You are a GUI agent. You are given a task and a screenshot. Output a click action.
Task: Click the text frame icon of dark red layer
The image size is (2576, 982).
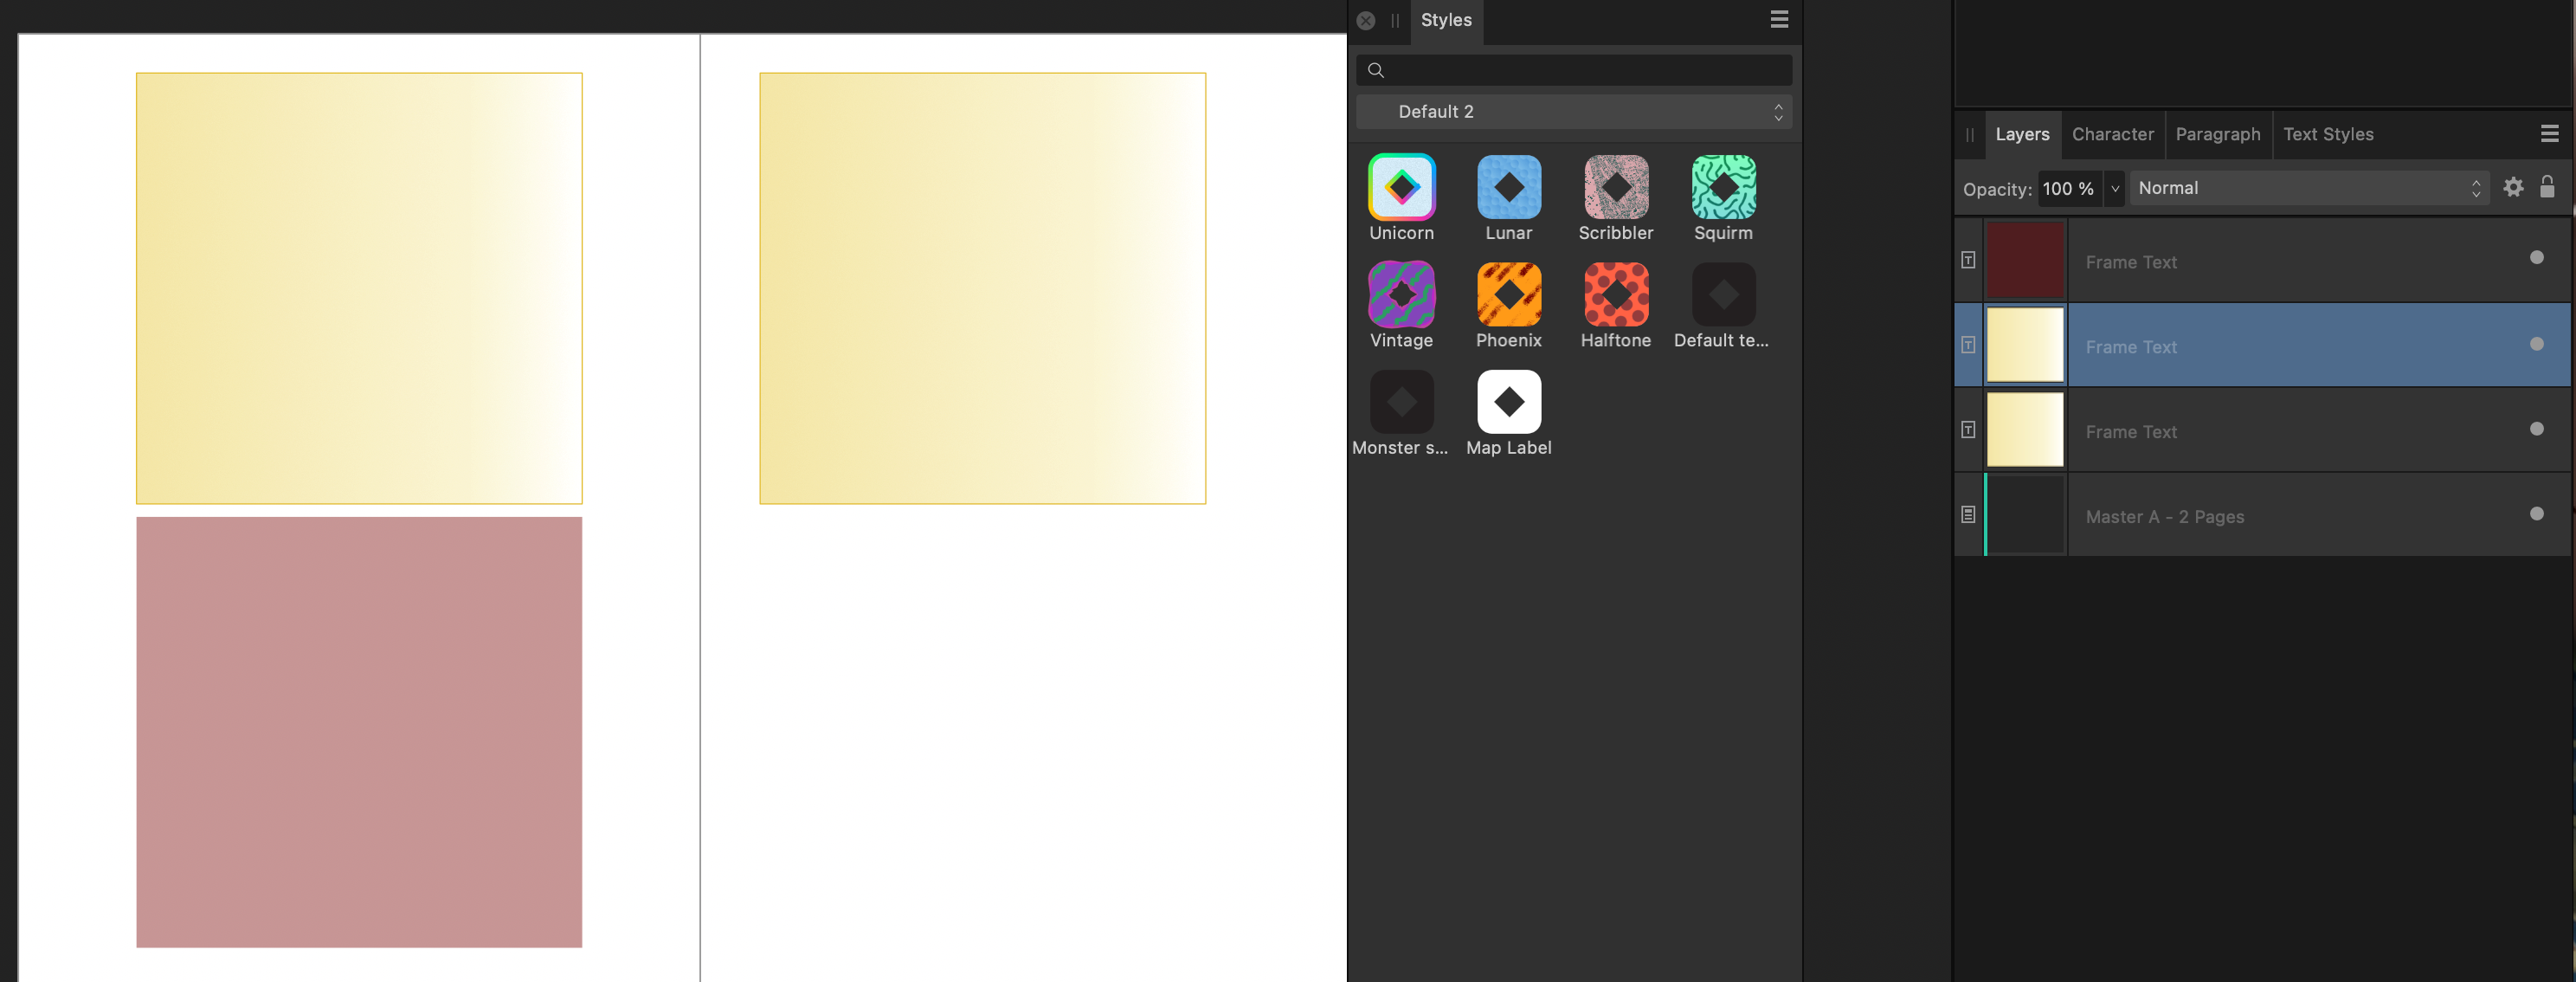pos(1967,260)
